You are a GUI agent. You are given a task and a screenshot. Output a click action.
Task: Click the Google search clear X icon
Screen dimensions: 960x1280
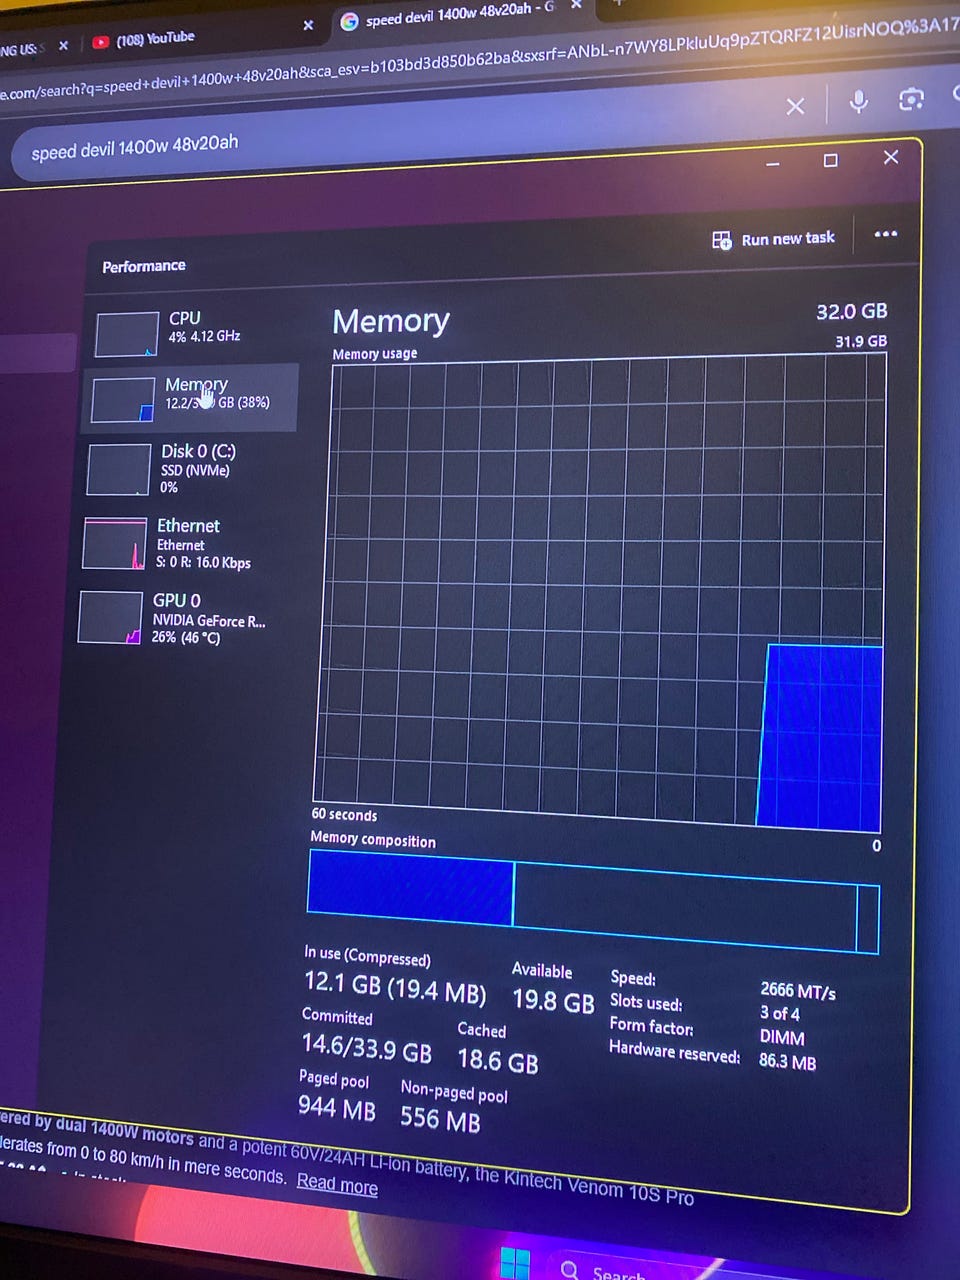(795, 106)
